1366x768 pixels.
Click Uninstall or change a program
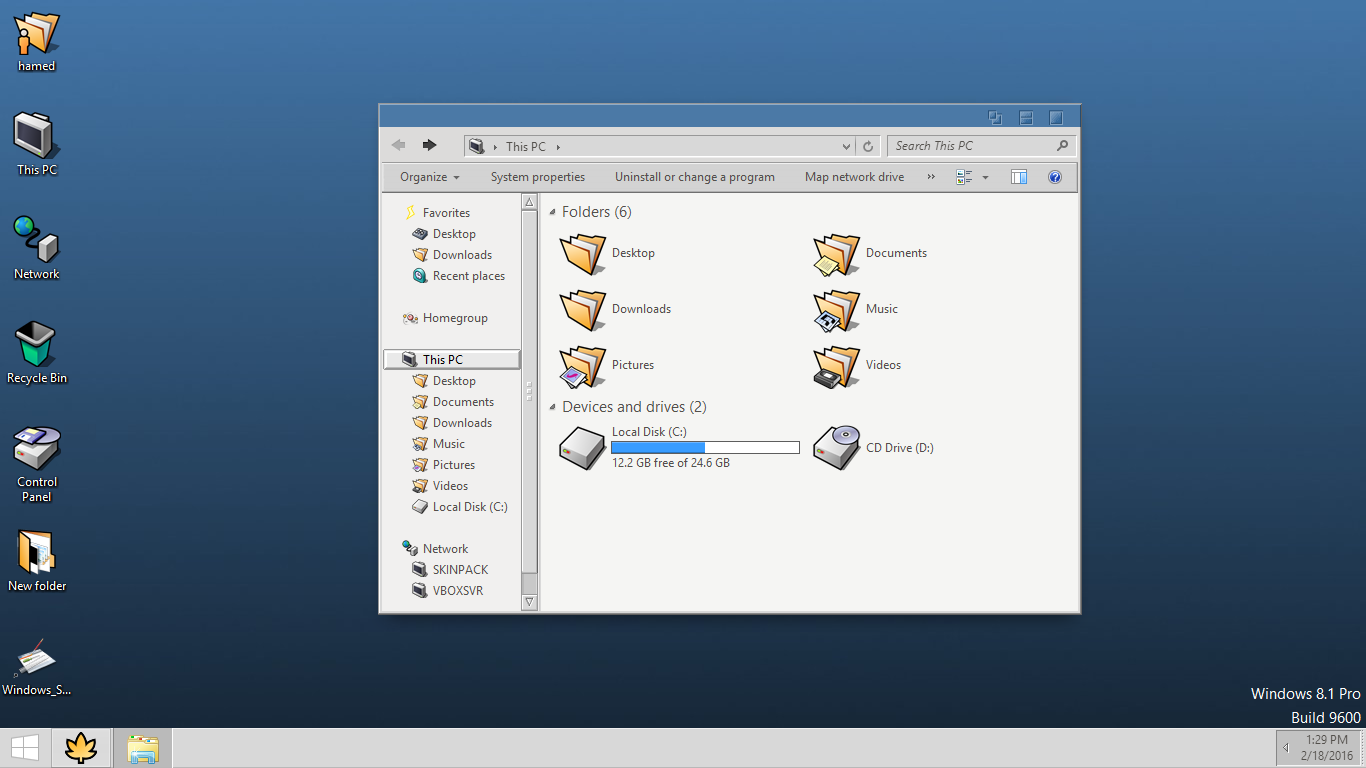point(694,177)
